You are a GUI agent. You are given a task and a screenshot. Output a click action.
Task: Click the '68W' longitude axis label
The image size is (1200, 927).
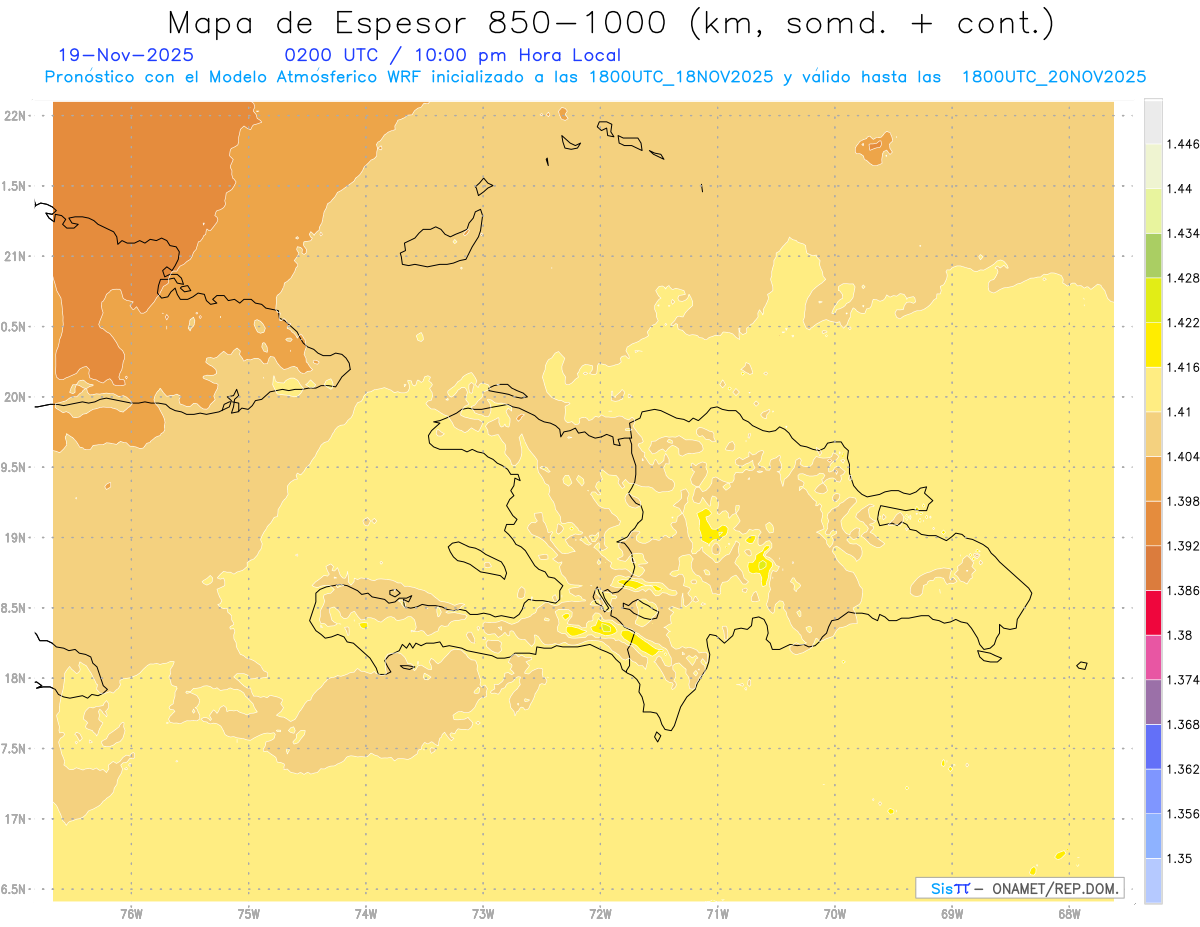pyautogui.click(x=1069, y=913)
